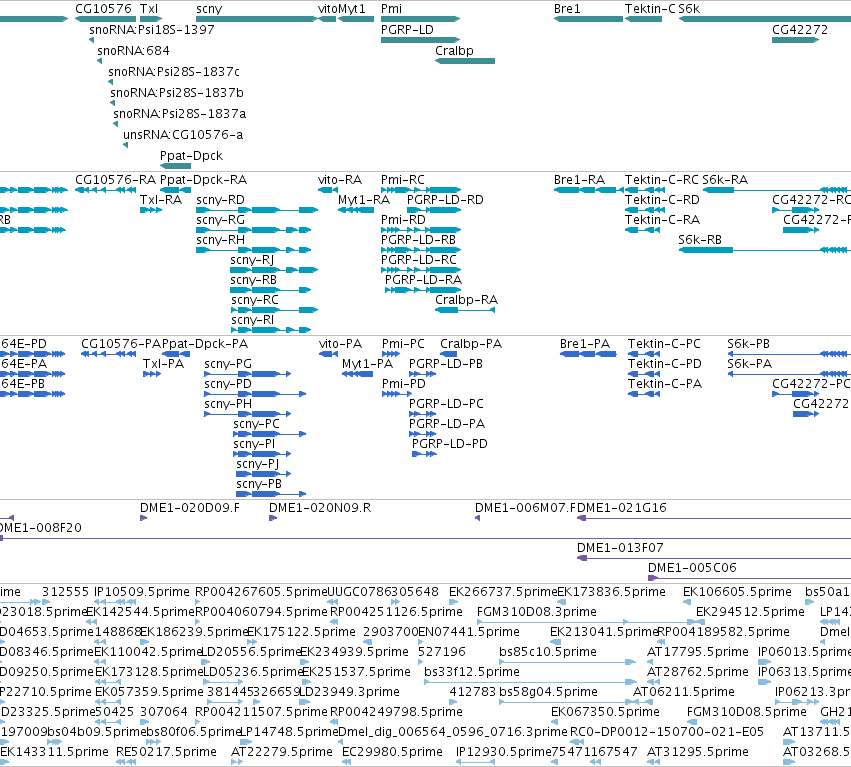
Task: Open the FGM310D08.3prime EST label
Action: click(536, 612)
